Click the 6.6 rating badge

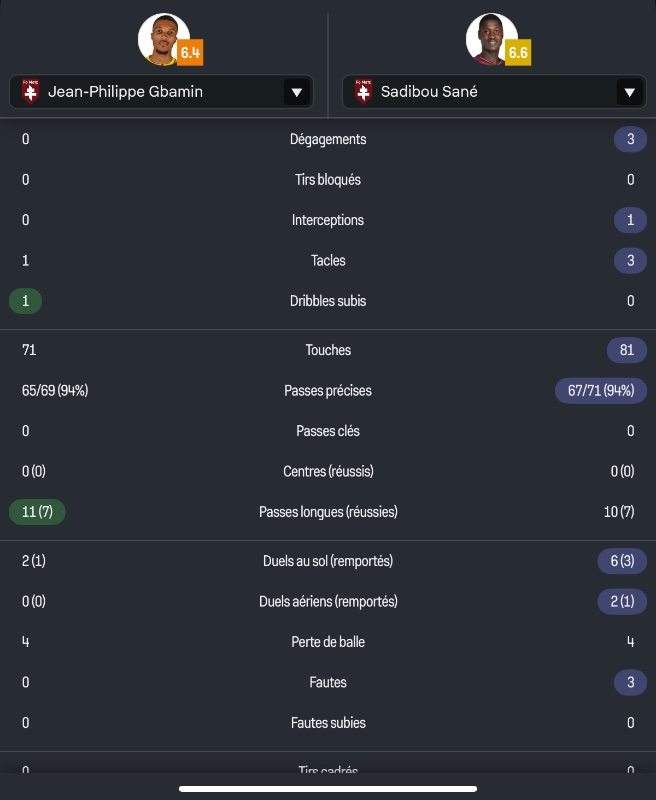[518, 52]
